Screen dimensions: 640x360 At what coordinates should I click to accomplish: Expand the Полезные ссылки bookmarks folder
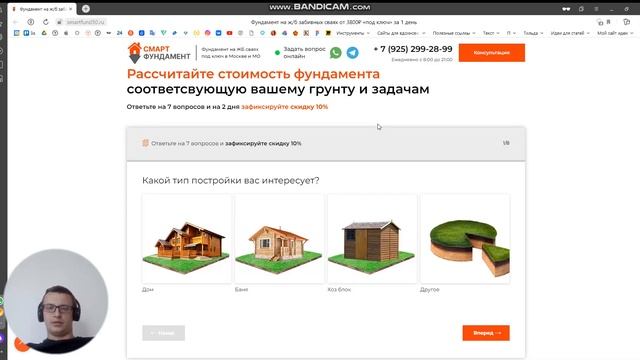coord(454,33)
